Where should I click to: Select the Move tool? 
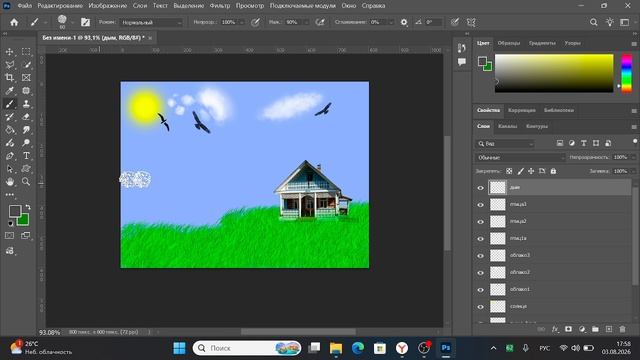coord(9,52)
